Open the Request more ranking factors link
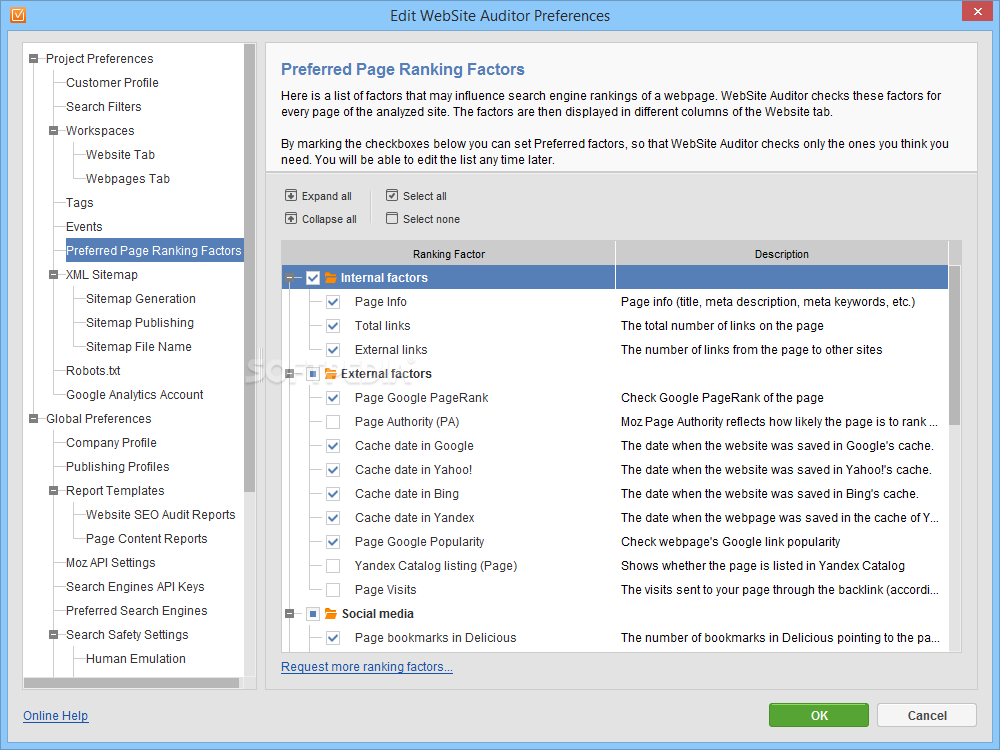This screenshot has height=750, width=1000. [366, 667]
